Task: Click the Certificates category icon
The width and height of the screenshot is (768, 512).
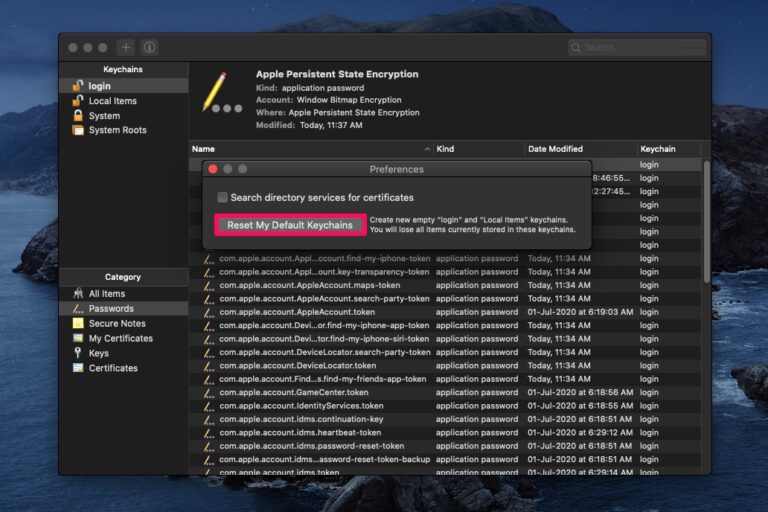Action: [x=78, y=368]
